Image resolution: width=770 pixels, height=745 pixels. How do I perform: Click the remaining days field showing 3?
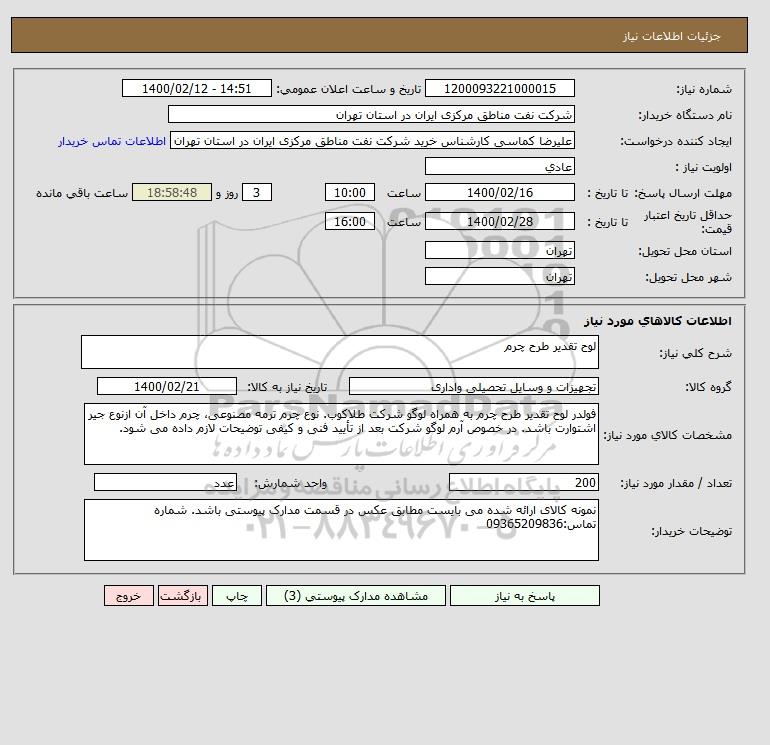(x=256, y=193)
